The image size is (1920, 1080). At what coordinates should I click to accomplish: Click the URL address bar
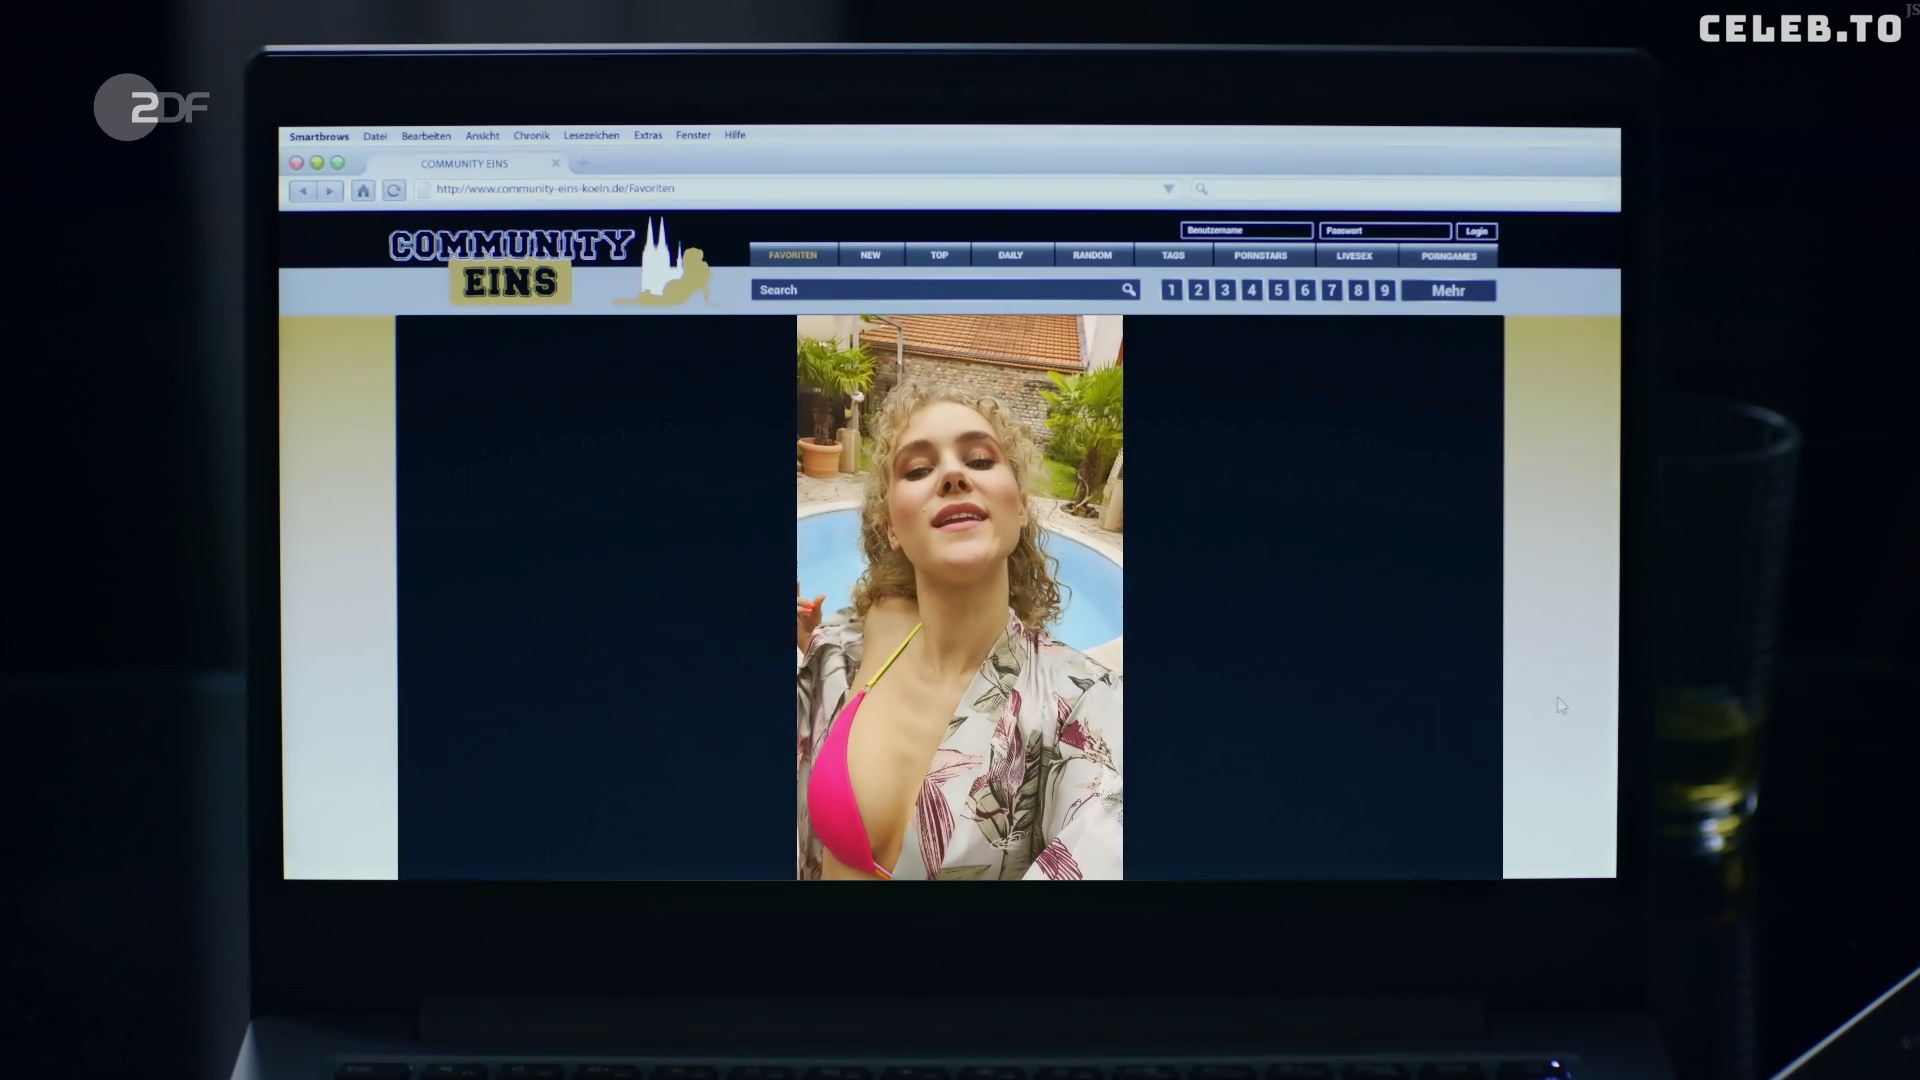point(797,189)
